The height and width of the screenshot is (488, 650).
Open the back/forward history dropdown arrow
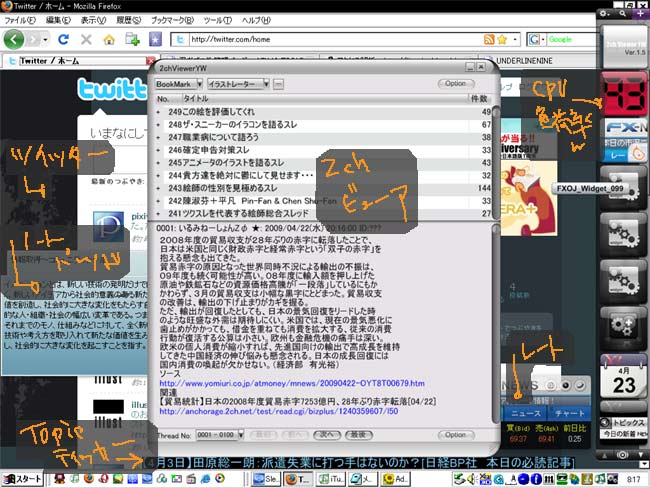[46, 39]
